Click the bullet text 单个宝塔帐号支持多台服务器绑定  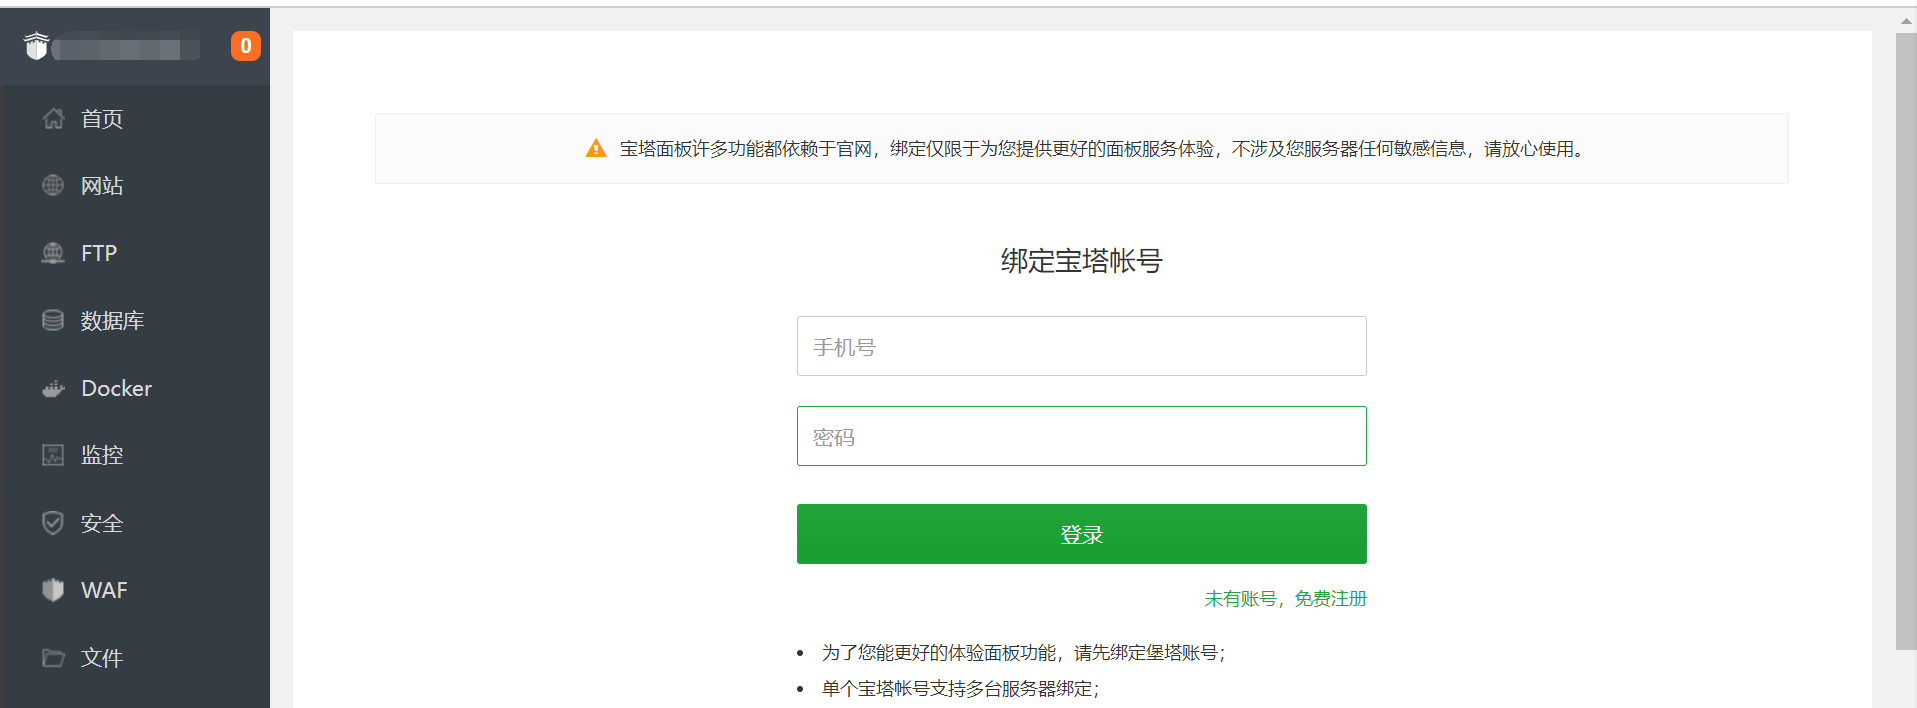(x=960, y=689)
